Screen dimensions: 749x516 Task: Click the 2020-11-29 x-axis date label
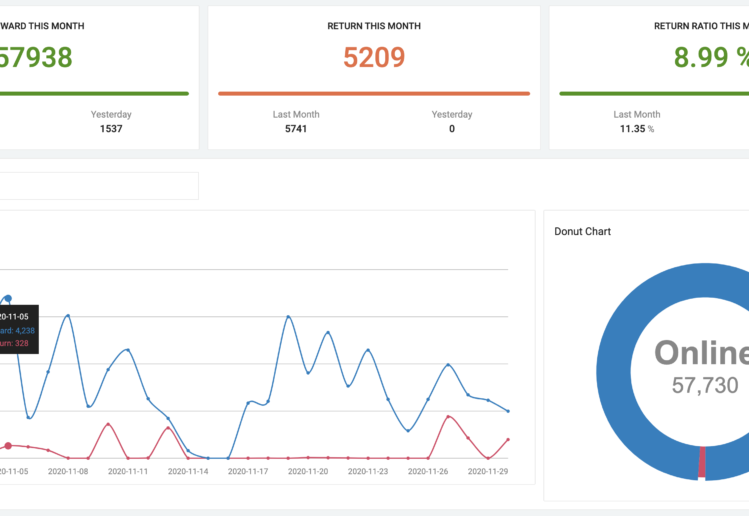click(488, 471)
